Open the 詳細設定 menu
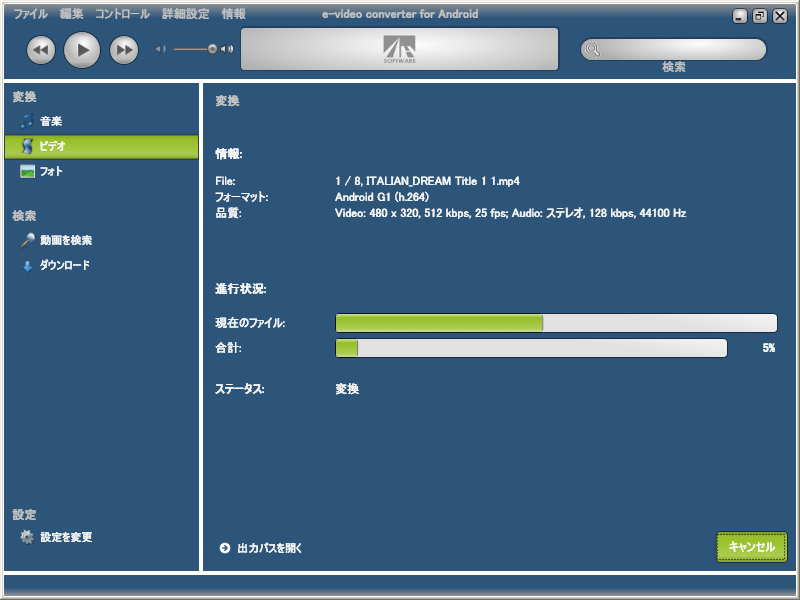The width and height of the screenshot is (800, 600). [186, 14]
